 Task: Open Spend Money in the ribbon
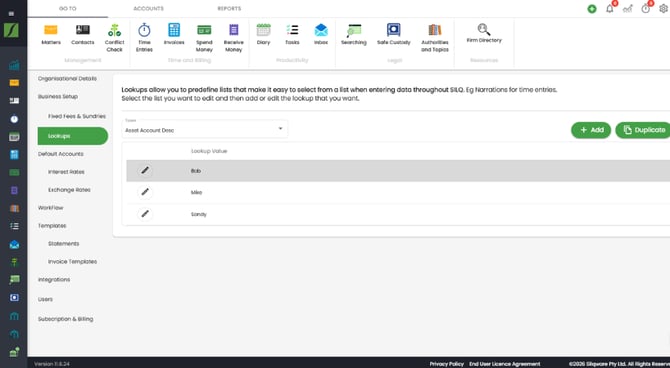pos(204,38)
